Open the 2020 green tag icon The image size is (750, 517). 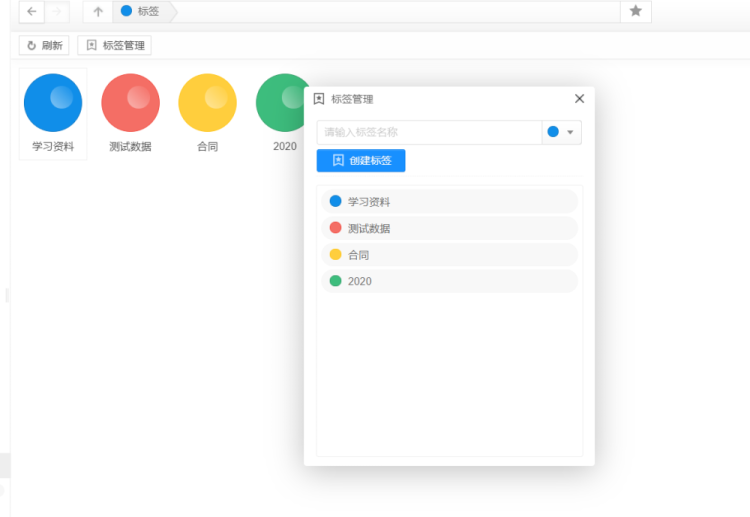tap(284, 103)
